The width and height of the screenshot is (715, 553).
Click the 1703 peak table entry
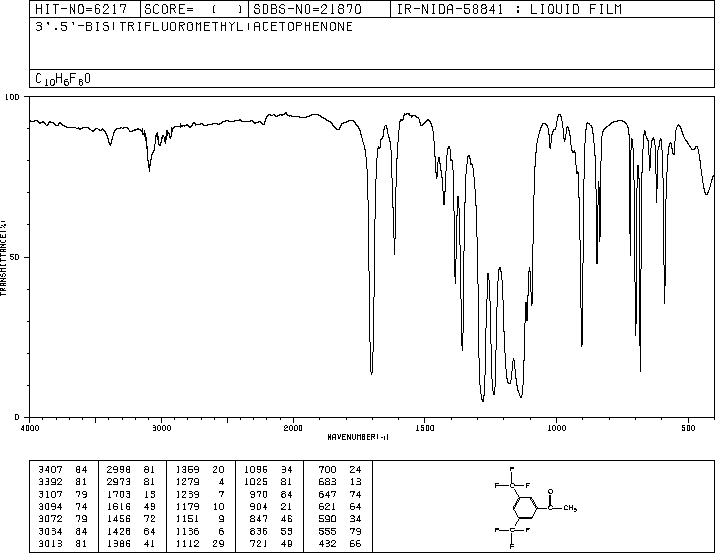click(x=131, y=495)
